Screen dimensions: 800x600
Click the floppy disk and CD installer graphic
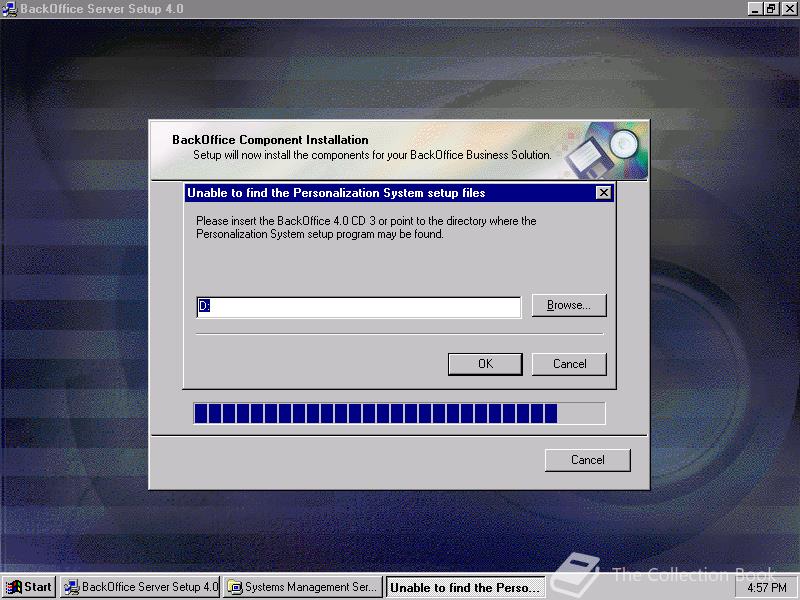[604, 150]
